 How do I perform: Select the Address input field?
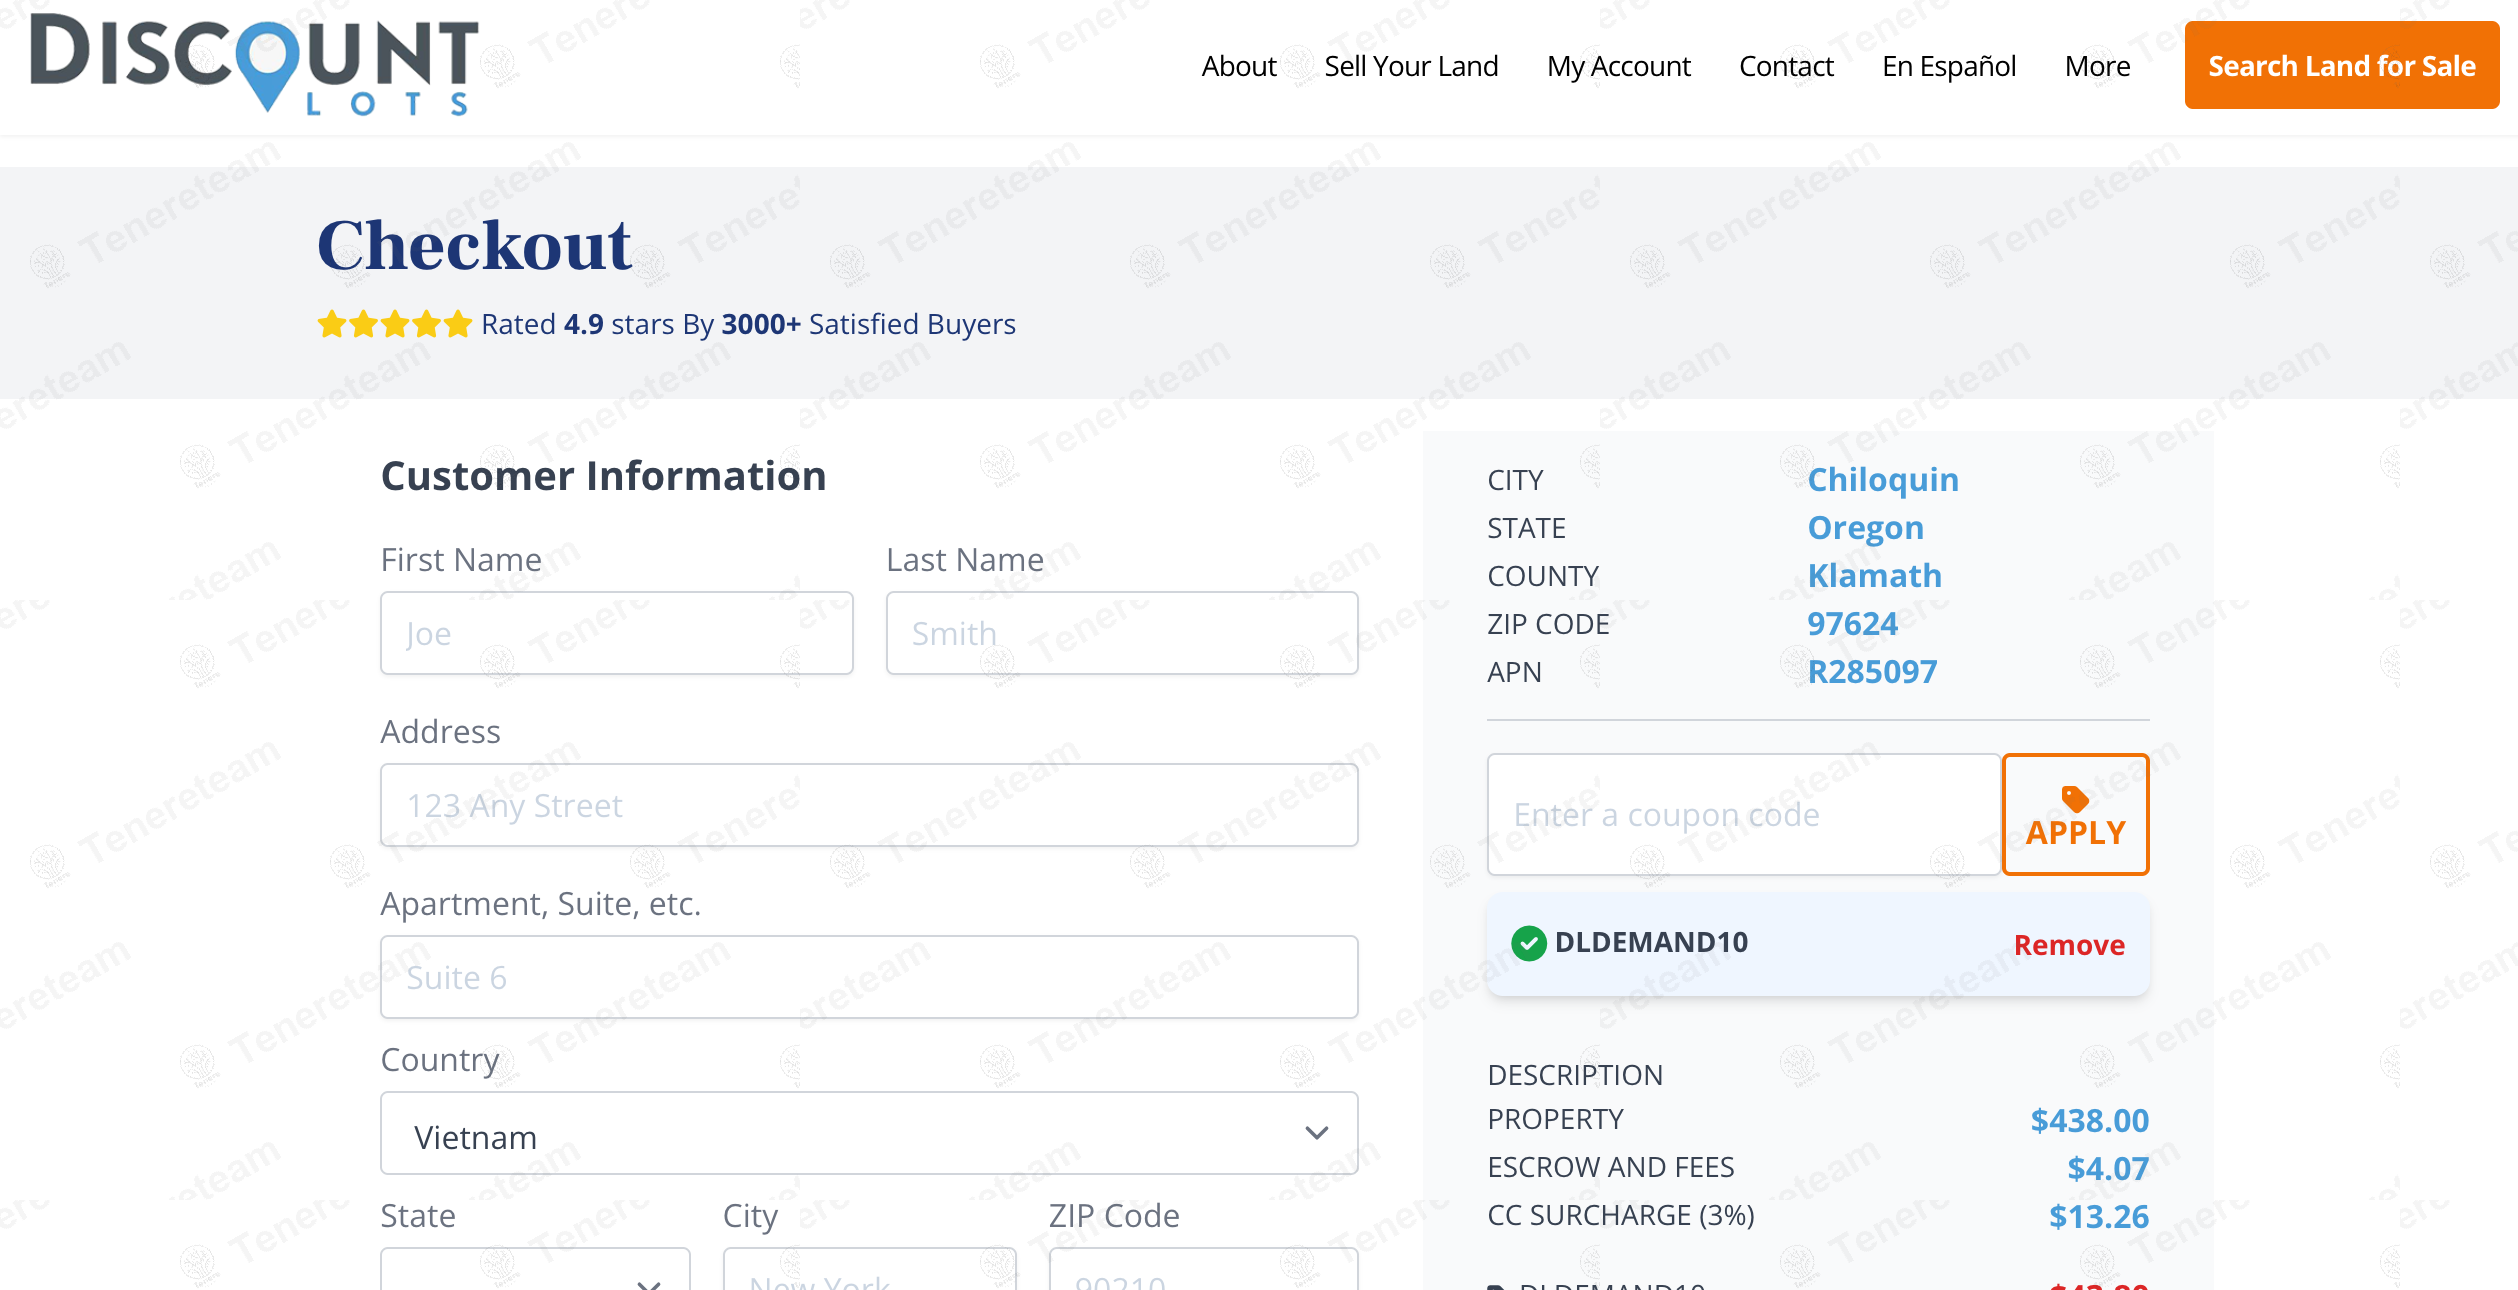869,805
